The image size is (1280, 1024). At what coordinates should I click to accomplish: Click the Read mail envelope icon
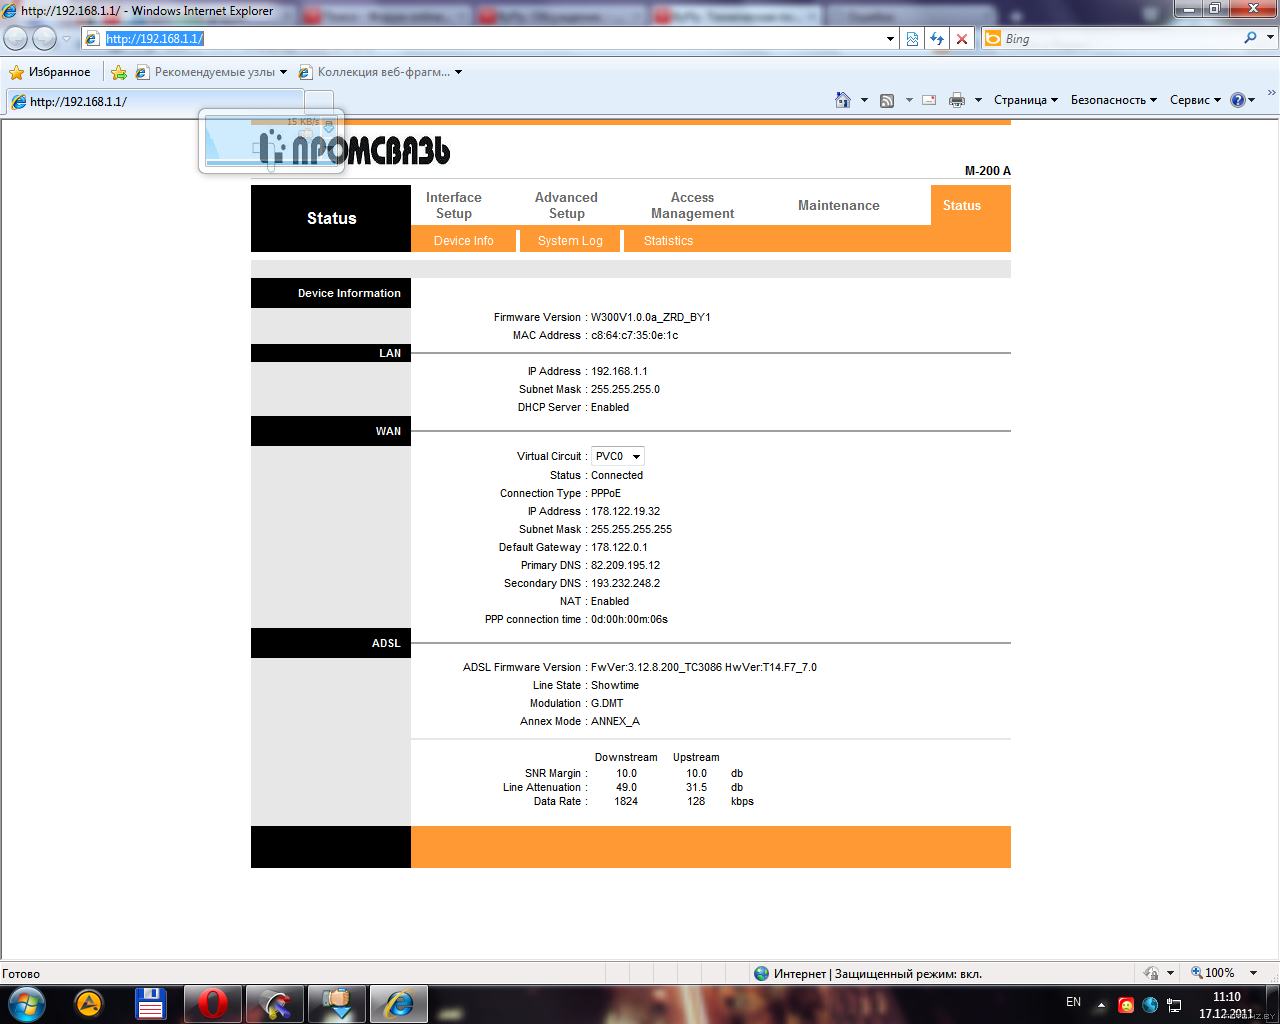tap(929, 100)
